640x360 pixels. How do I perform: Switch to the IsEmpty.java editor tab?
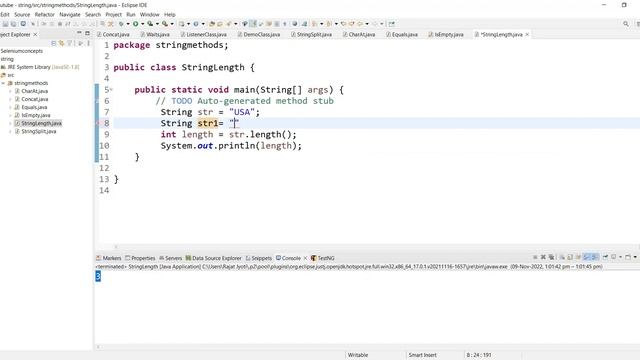point(446,35)
